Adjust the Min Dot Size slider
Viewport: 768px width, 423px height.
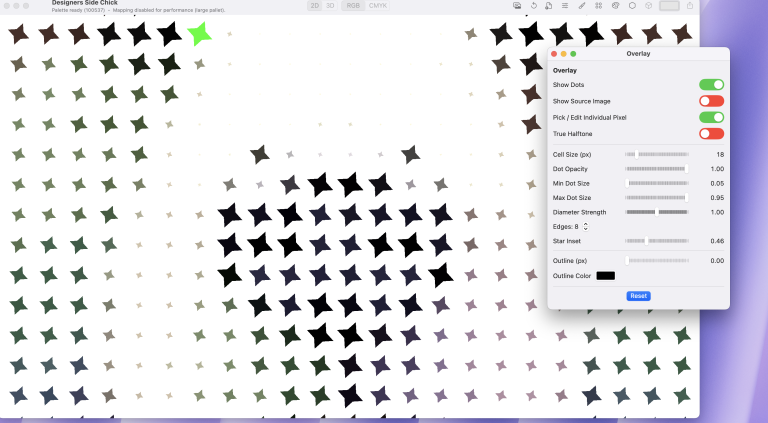(657, 183)
